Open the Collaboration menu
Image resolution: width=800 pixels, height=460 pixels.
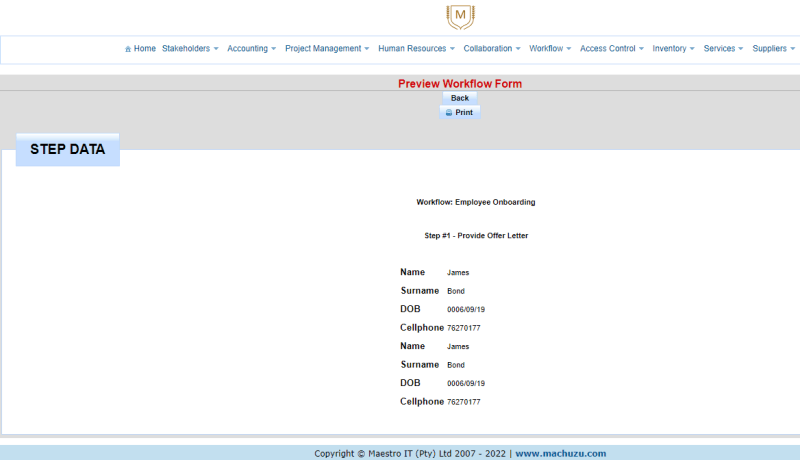click(x=492, y=48)
